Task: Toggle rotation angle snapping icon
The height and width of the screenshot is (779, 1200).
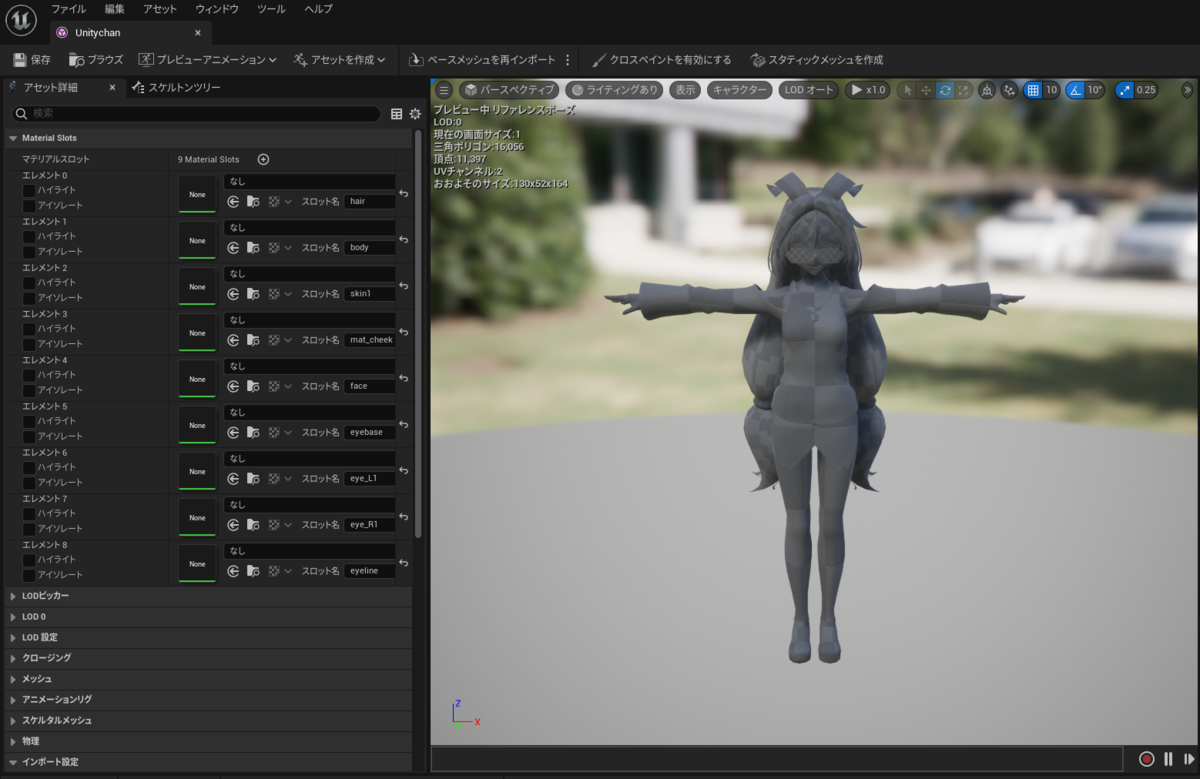Action: (1075, 90)
